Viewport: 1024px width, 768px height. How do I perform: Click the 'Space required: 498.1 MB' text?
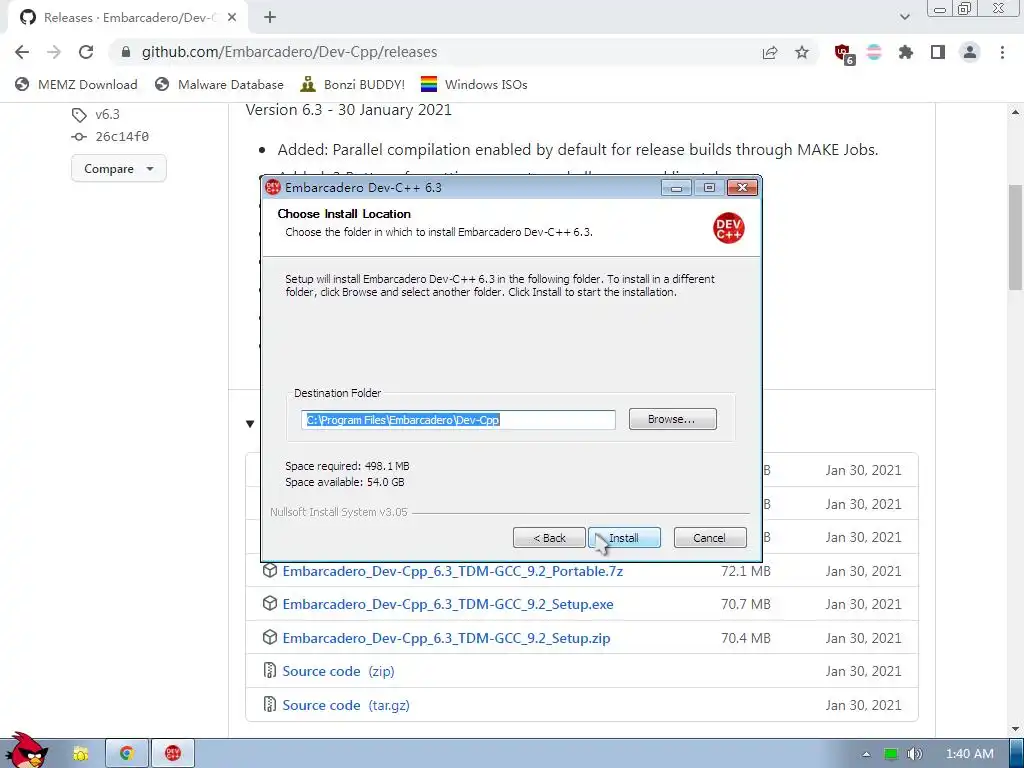(x=347, y=466)
